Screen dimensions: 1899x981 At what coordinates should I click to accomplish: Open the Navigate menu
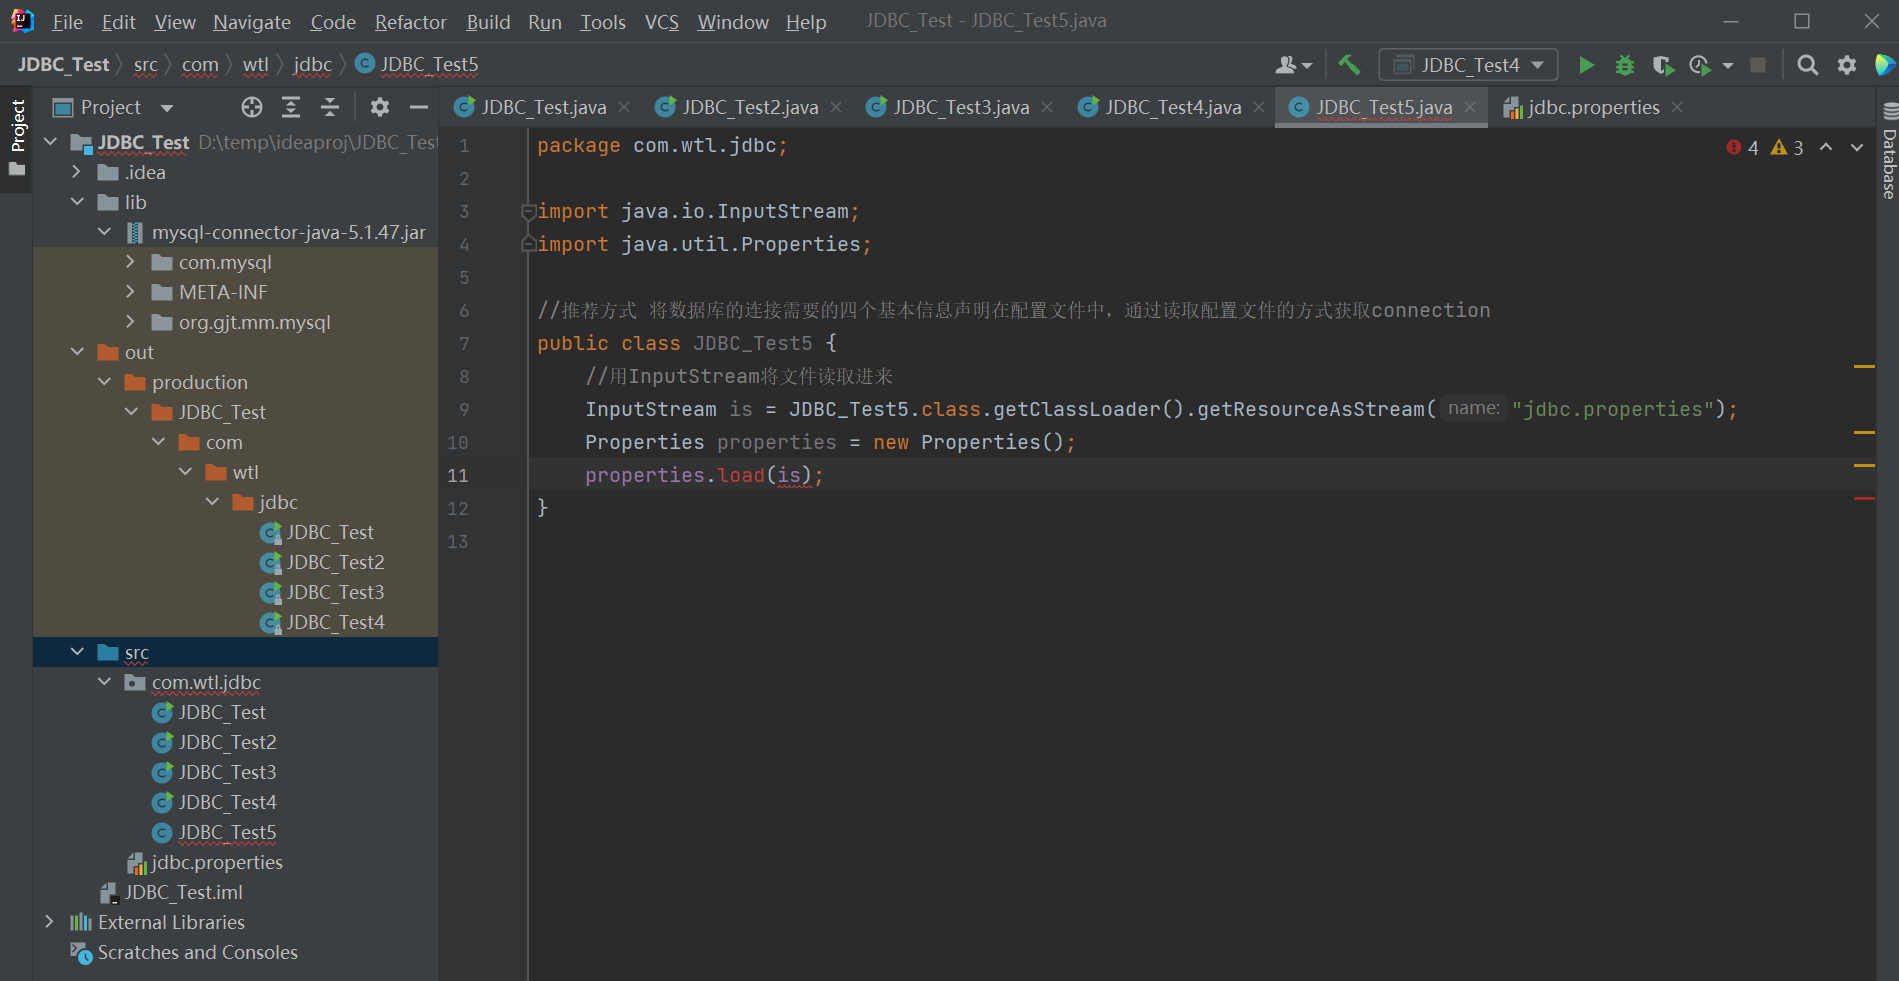pyautogui.click(x=252, y=22)
